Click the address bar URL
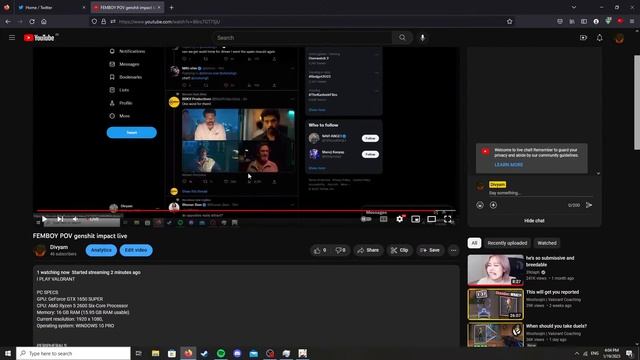 (169, 22)
